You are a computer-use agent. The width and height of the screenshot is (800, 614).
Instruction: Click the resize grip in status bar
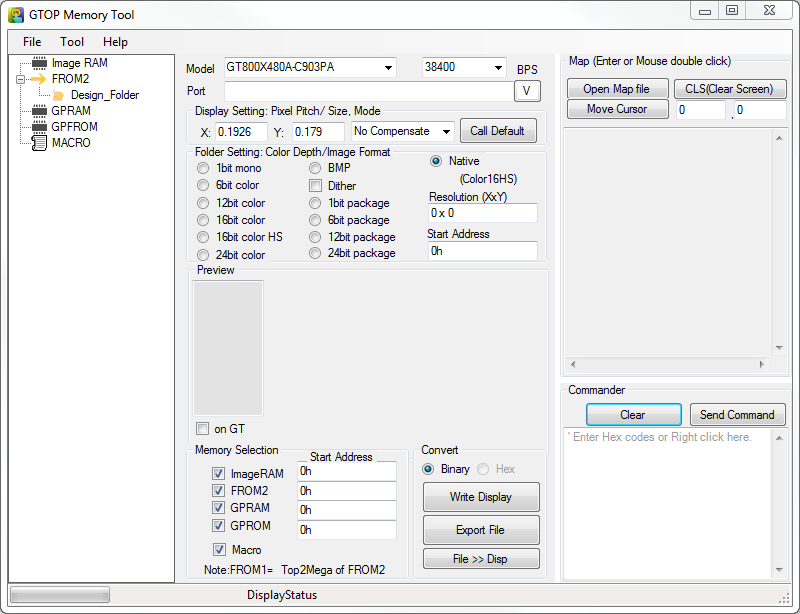coord(784,596)
